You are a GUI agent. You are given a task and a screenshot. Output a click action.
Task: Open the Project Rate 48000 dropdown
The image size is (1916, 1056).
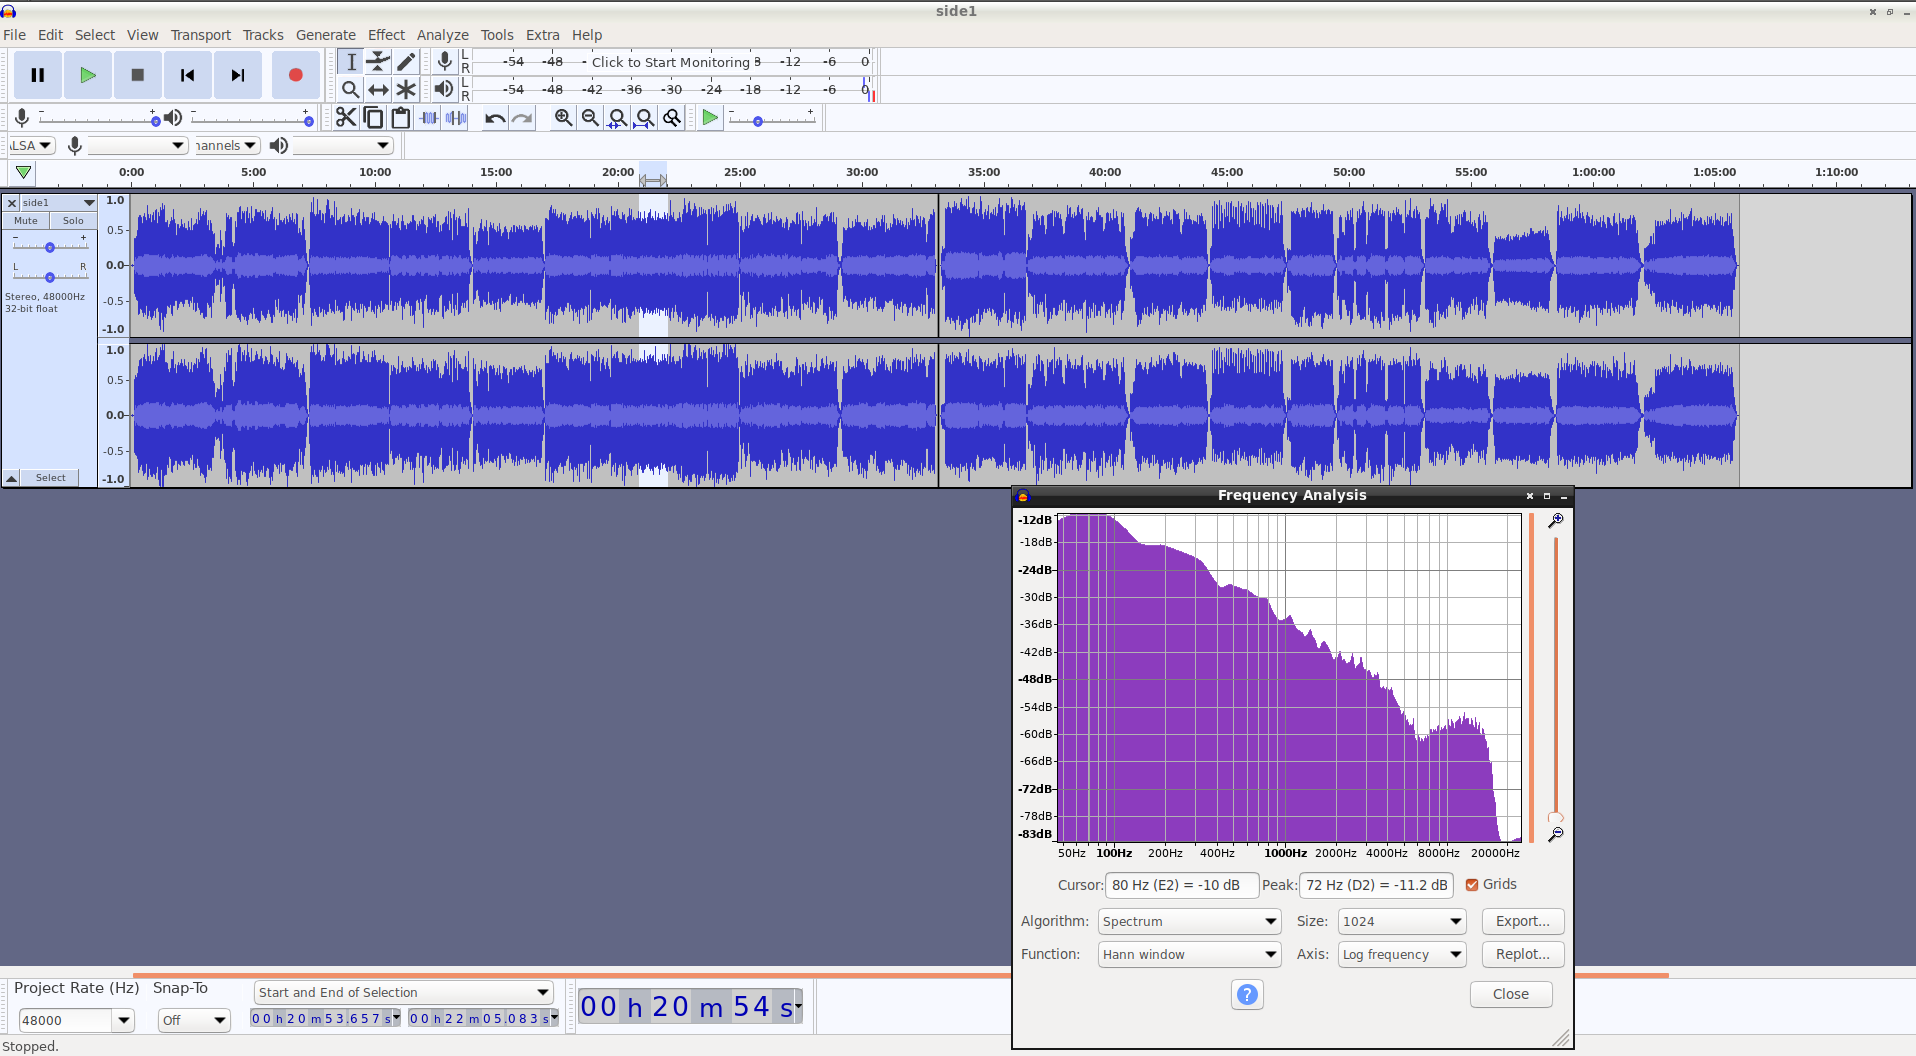pos(123,1020)
